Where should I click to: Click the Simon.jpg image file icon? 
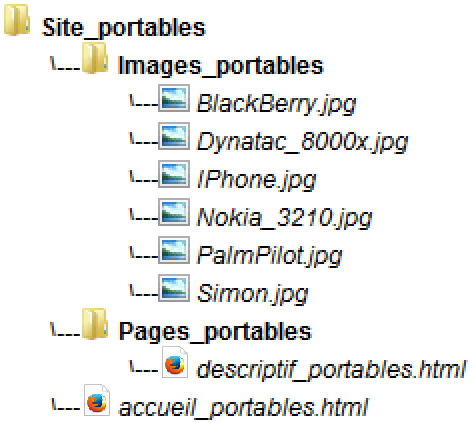174,288
